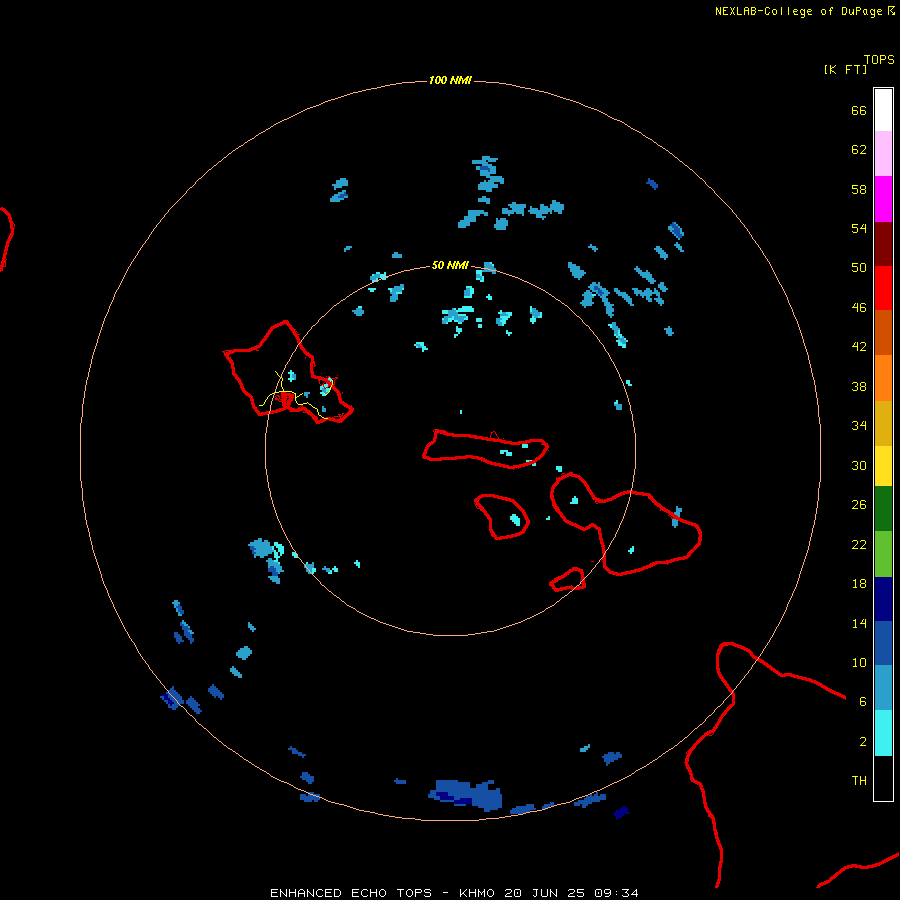The image size is (900, 900).
Task: Pick the dark orange 46 kft swatch
Action: pyautogui.click(x=883, y=332)
